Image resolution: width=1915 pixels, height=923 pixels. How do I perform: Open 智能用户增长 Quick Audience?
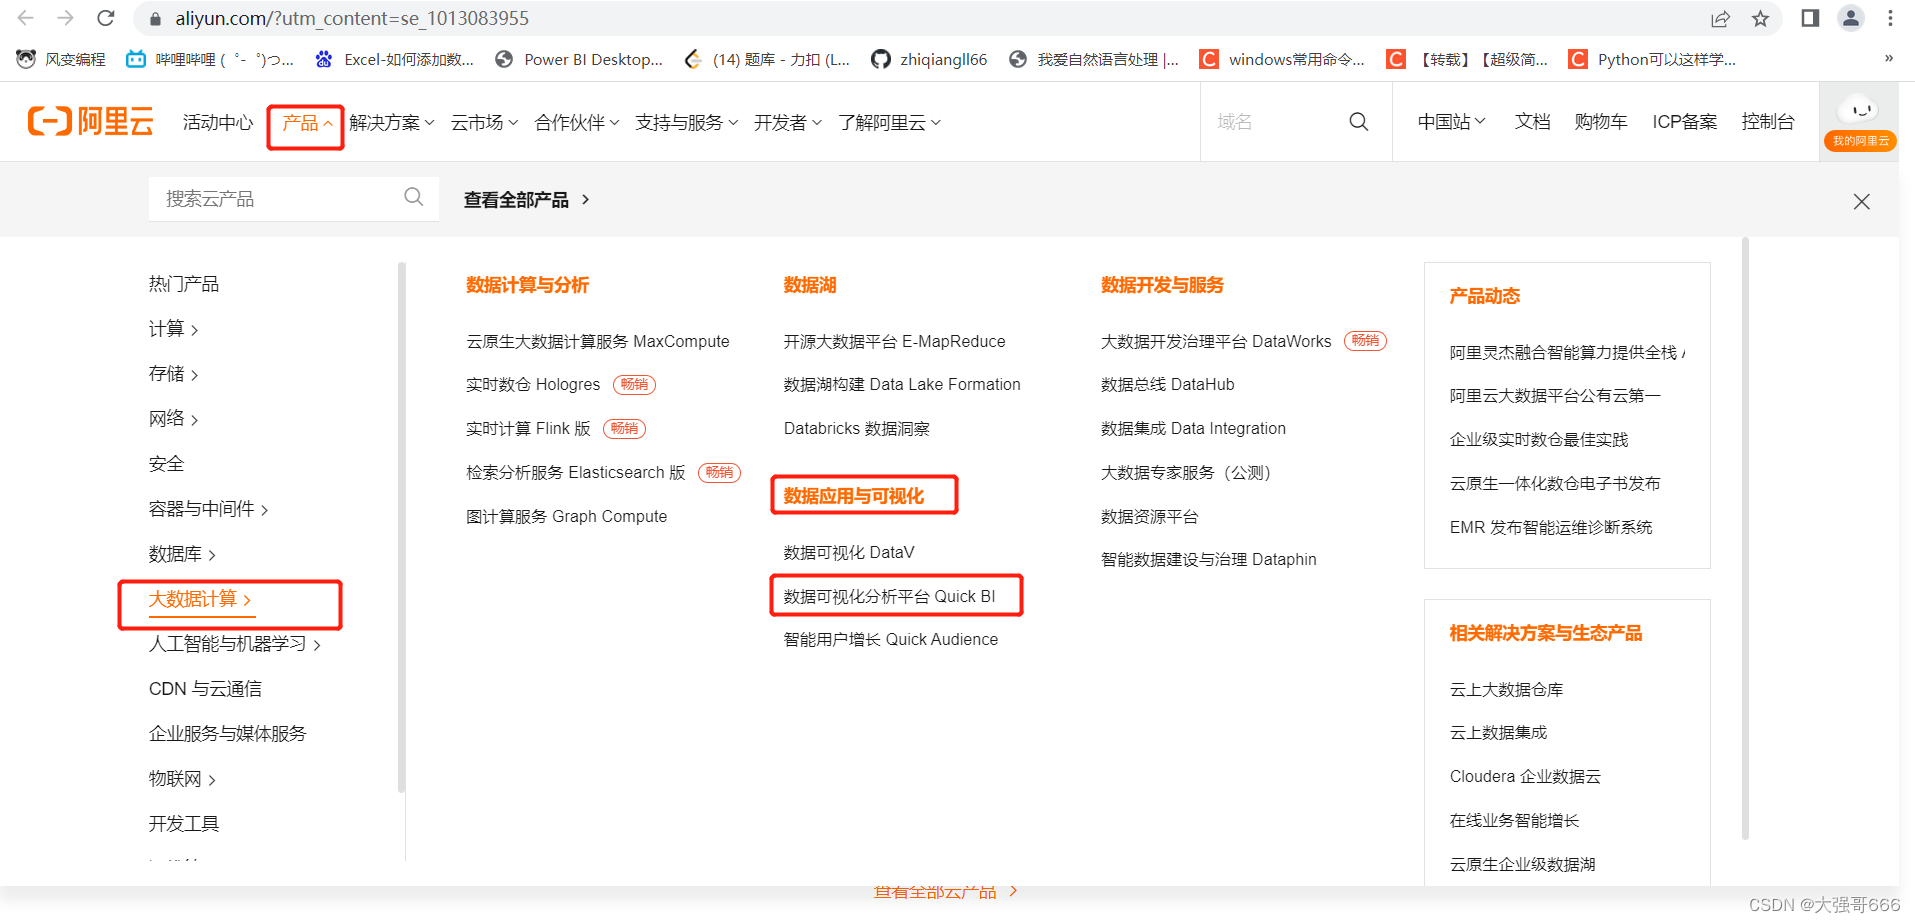(x=890, y=639)
